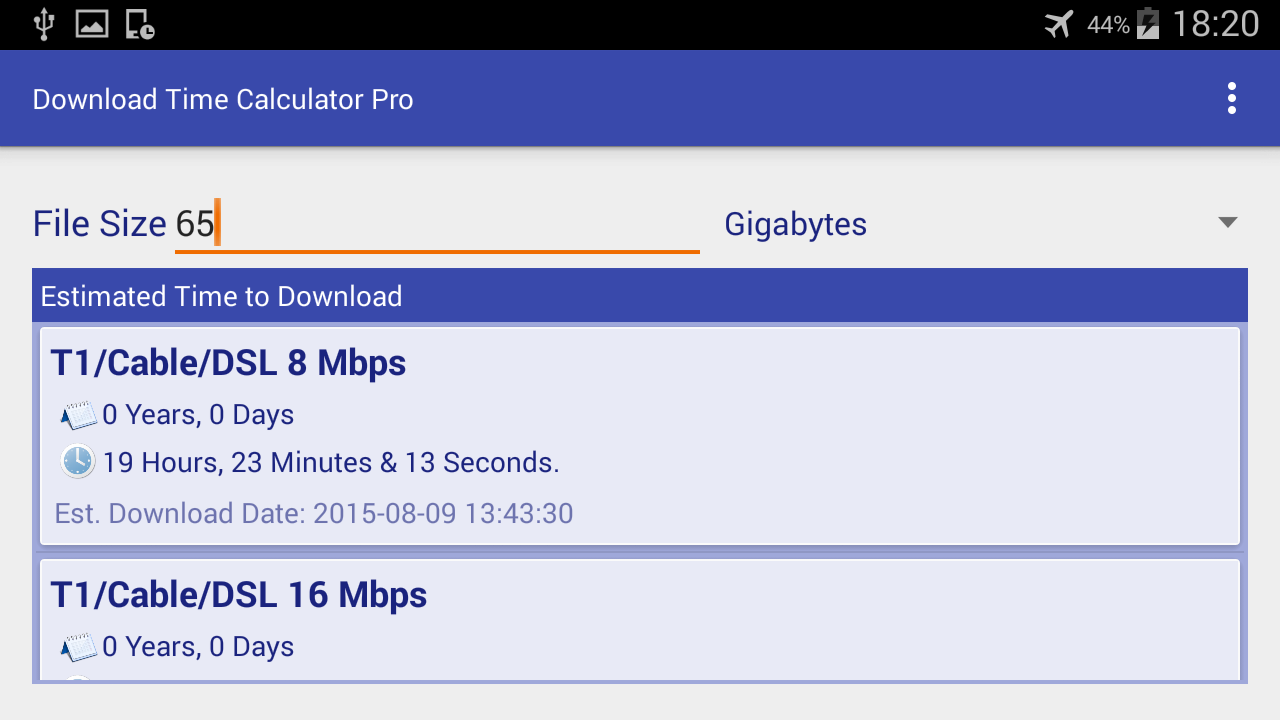Tap the airplane mode status icon
This screenshot has height=720, width=1280.
[1059, 24]
